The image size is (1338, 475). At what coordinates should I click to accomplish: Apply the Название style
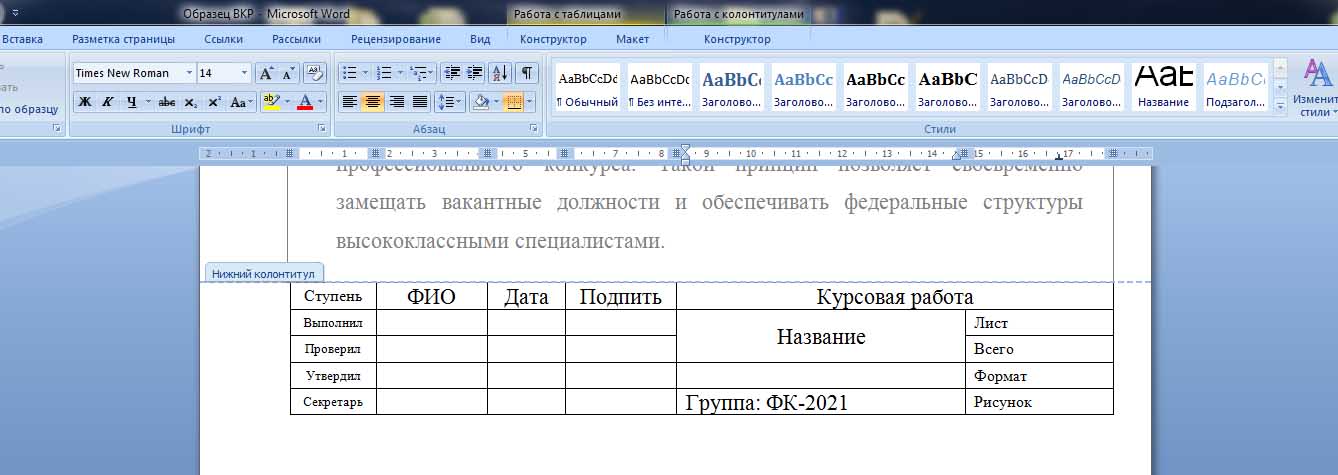[1163, 86]
